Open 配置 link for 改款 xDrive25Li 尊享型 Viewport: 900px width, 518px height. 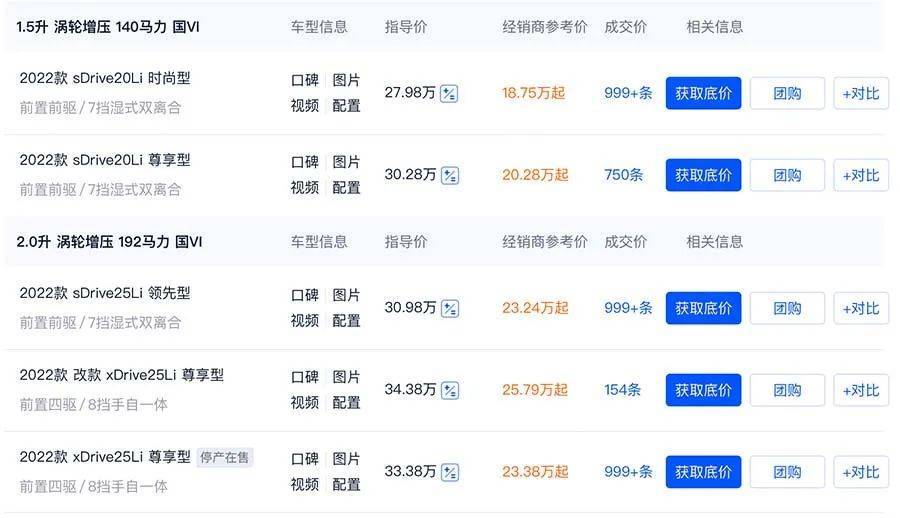point(346,403)
